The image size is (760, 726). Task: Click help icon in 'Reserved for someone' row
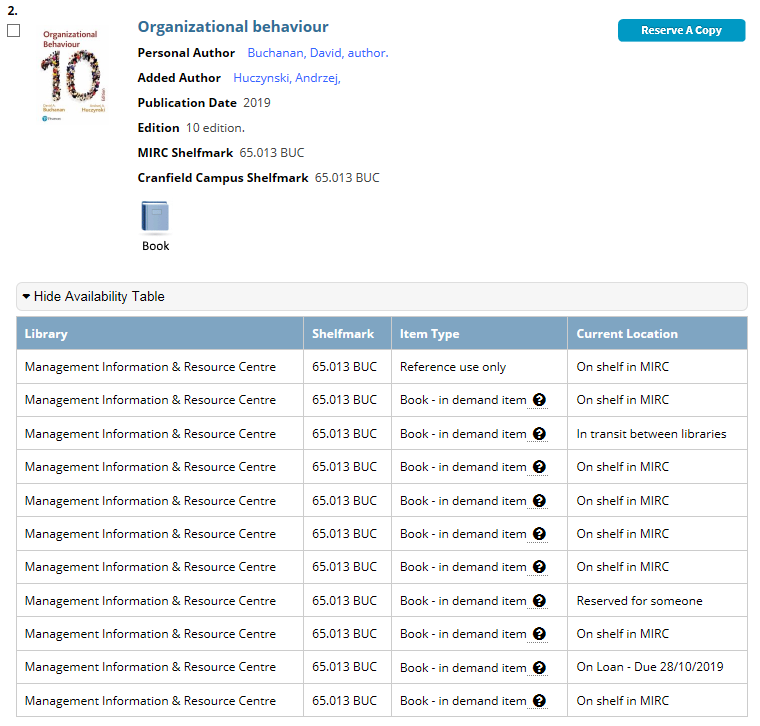tap(539, 601)
